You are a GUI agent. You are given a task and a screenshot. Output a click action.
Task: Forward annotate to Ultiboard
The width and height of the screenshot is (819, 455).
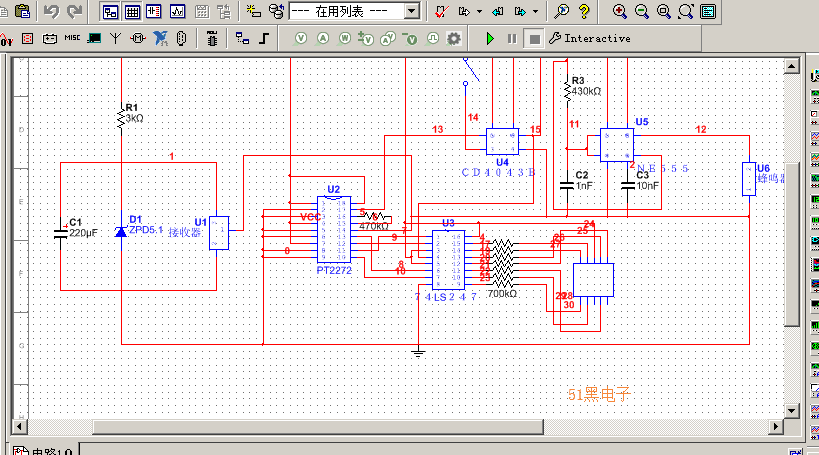(520, 11)
